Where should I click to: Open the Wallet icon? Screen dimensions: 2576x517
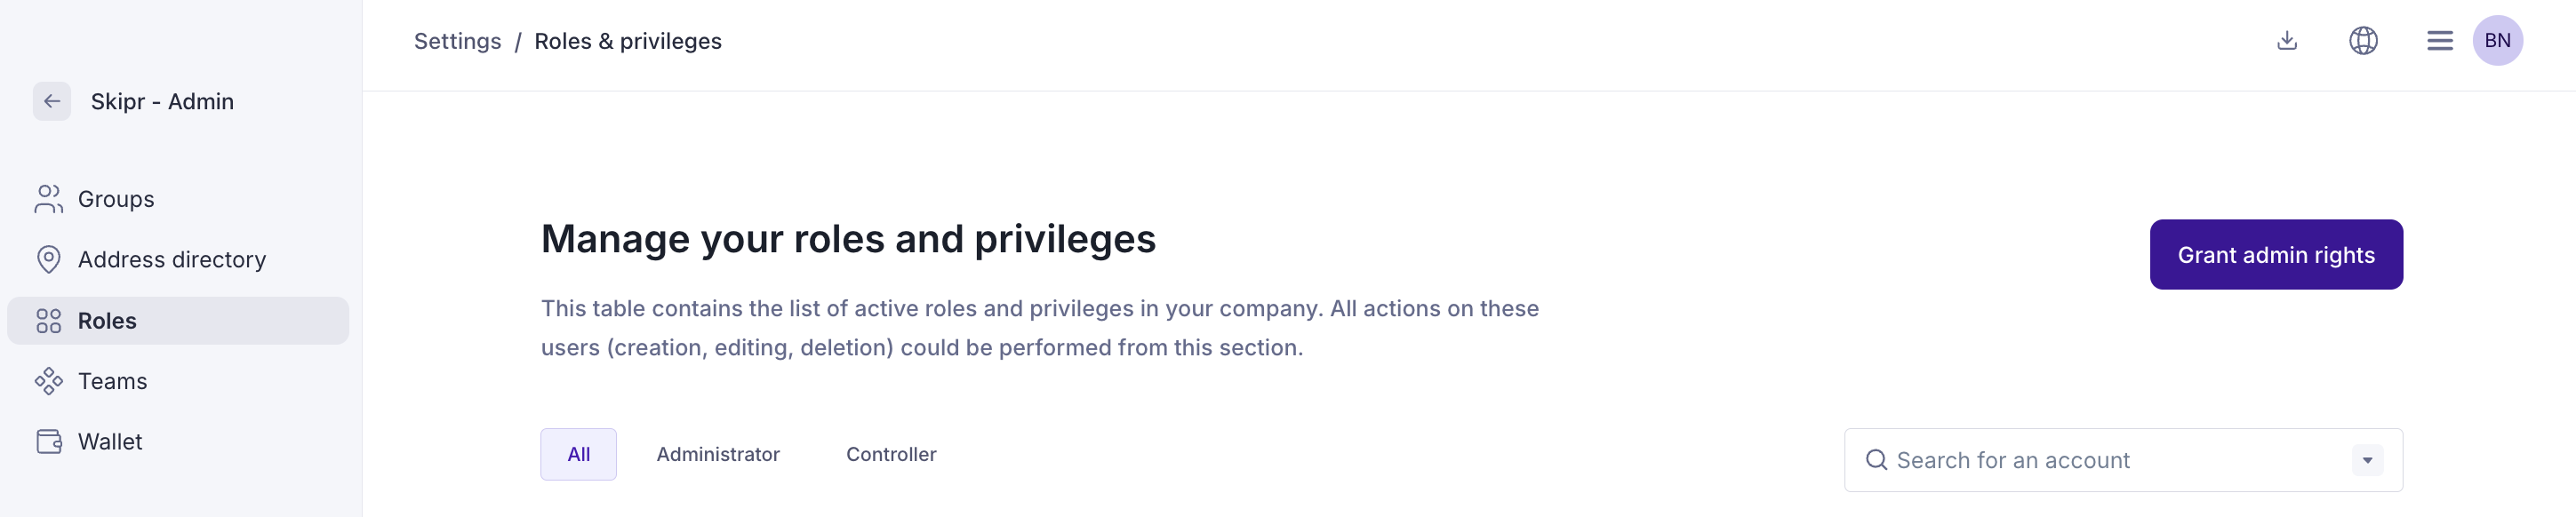[47, 441]
